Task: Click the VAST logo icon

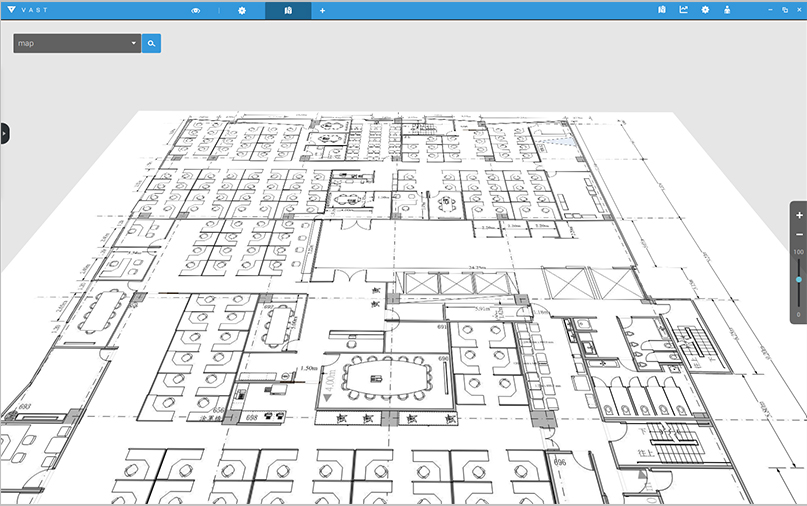Action: (9, 10)
